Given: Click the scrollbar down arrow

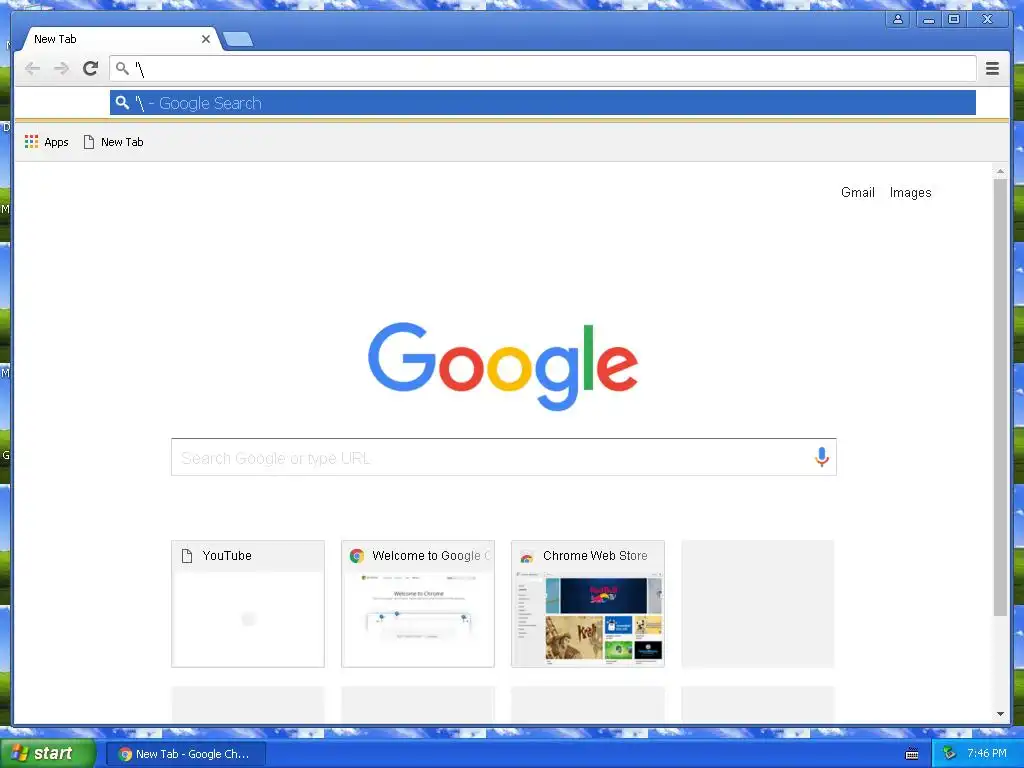Looking at the screenshot, I should pyautogui.click(x=1000, y=714).
